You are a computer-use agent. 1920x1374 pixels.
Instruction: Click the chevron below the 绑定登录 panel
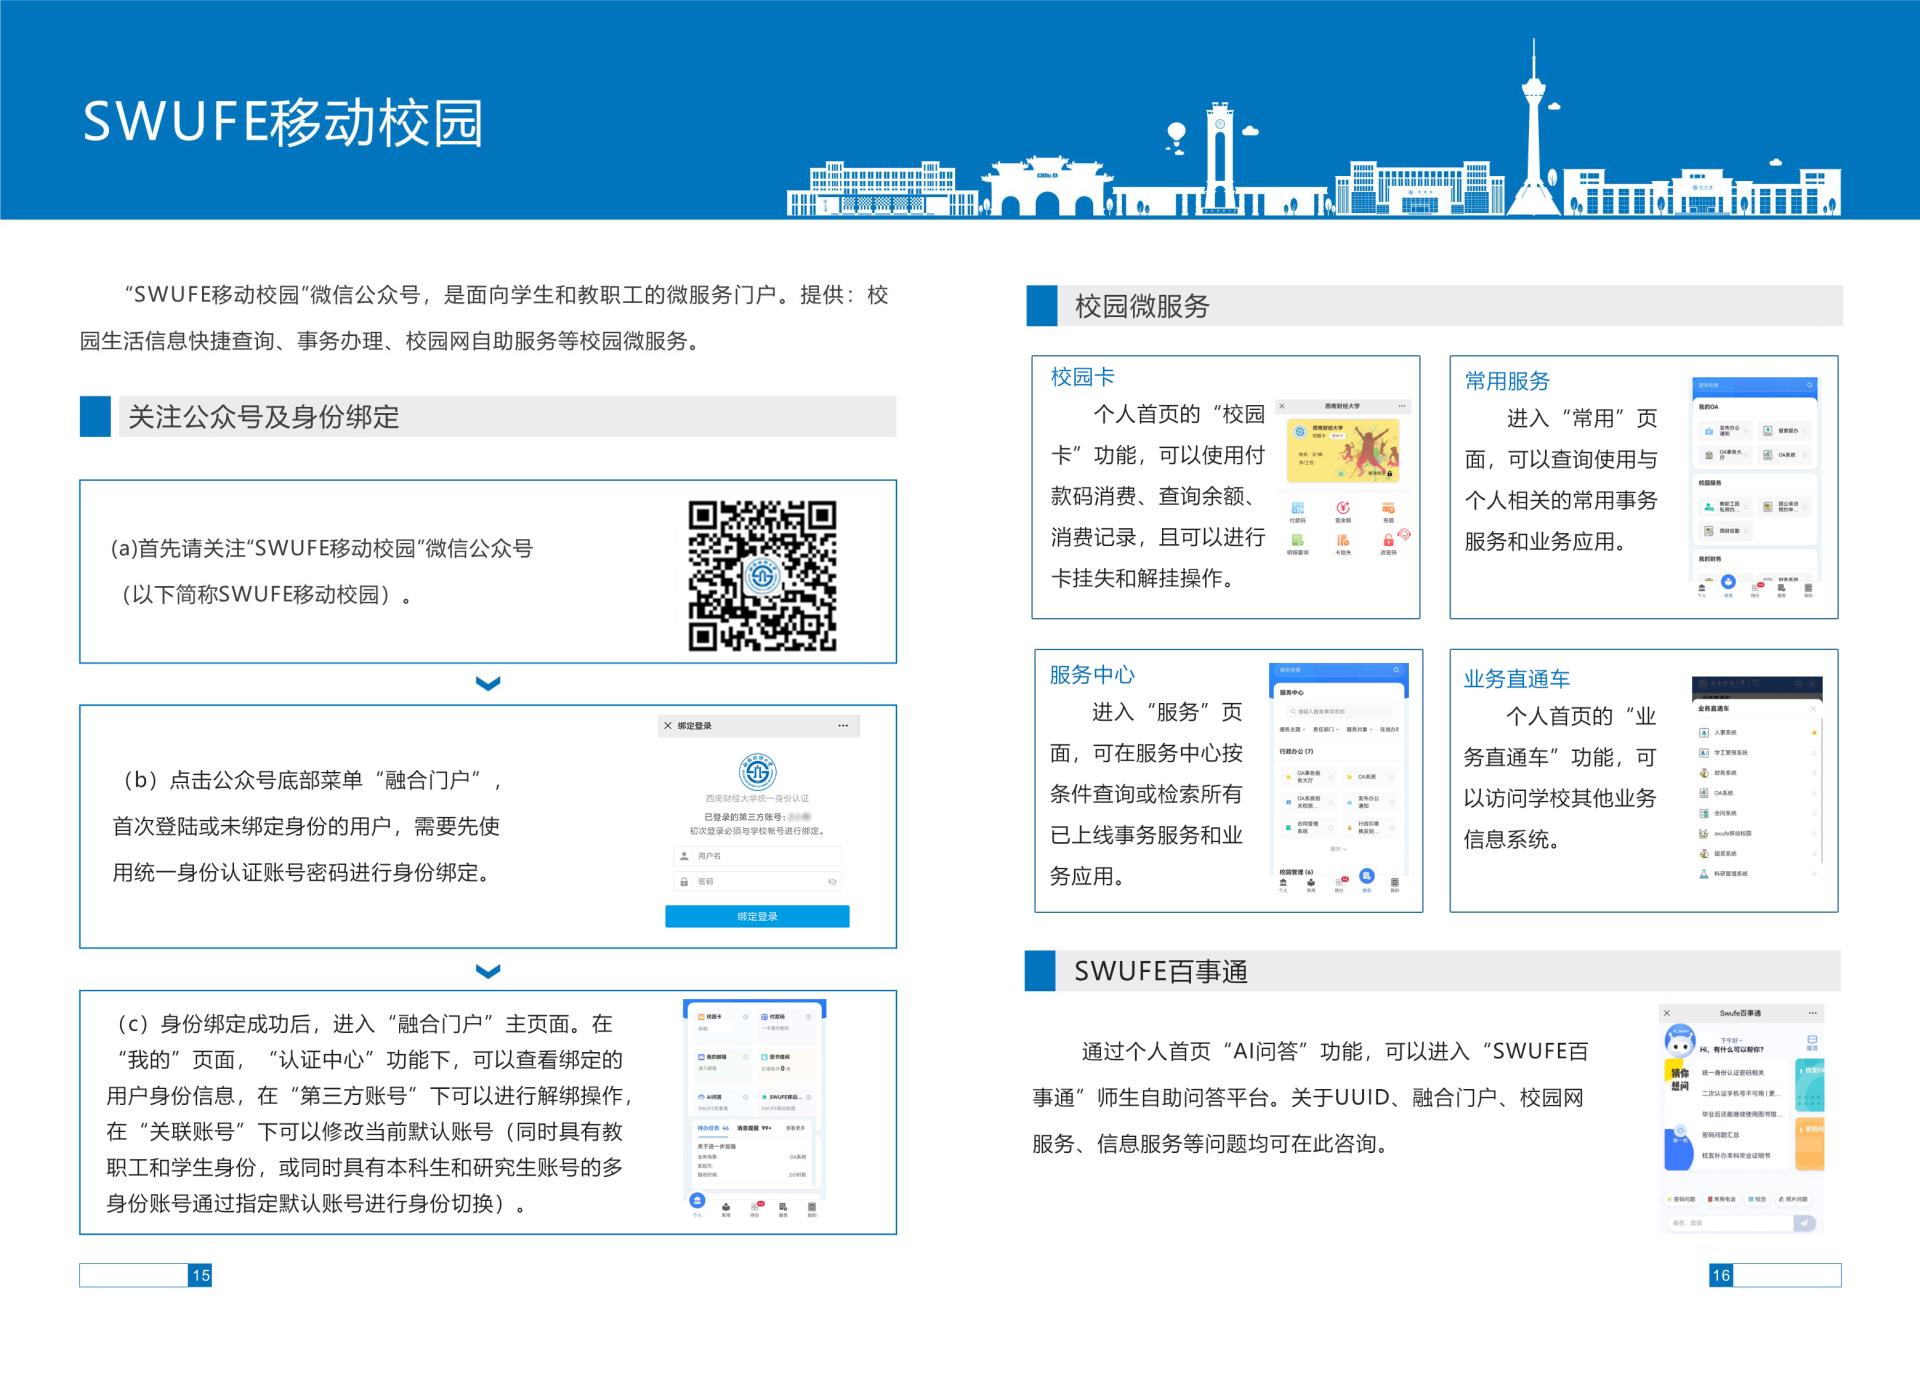coord(488,971)
